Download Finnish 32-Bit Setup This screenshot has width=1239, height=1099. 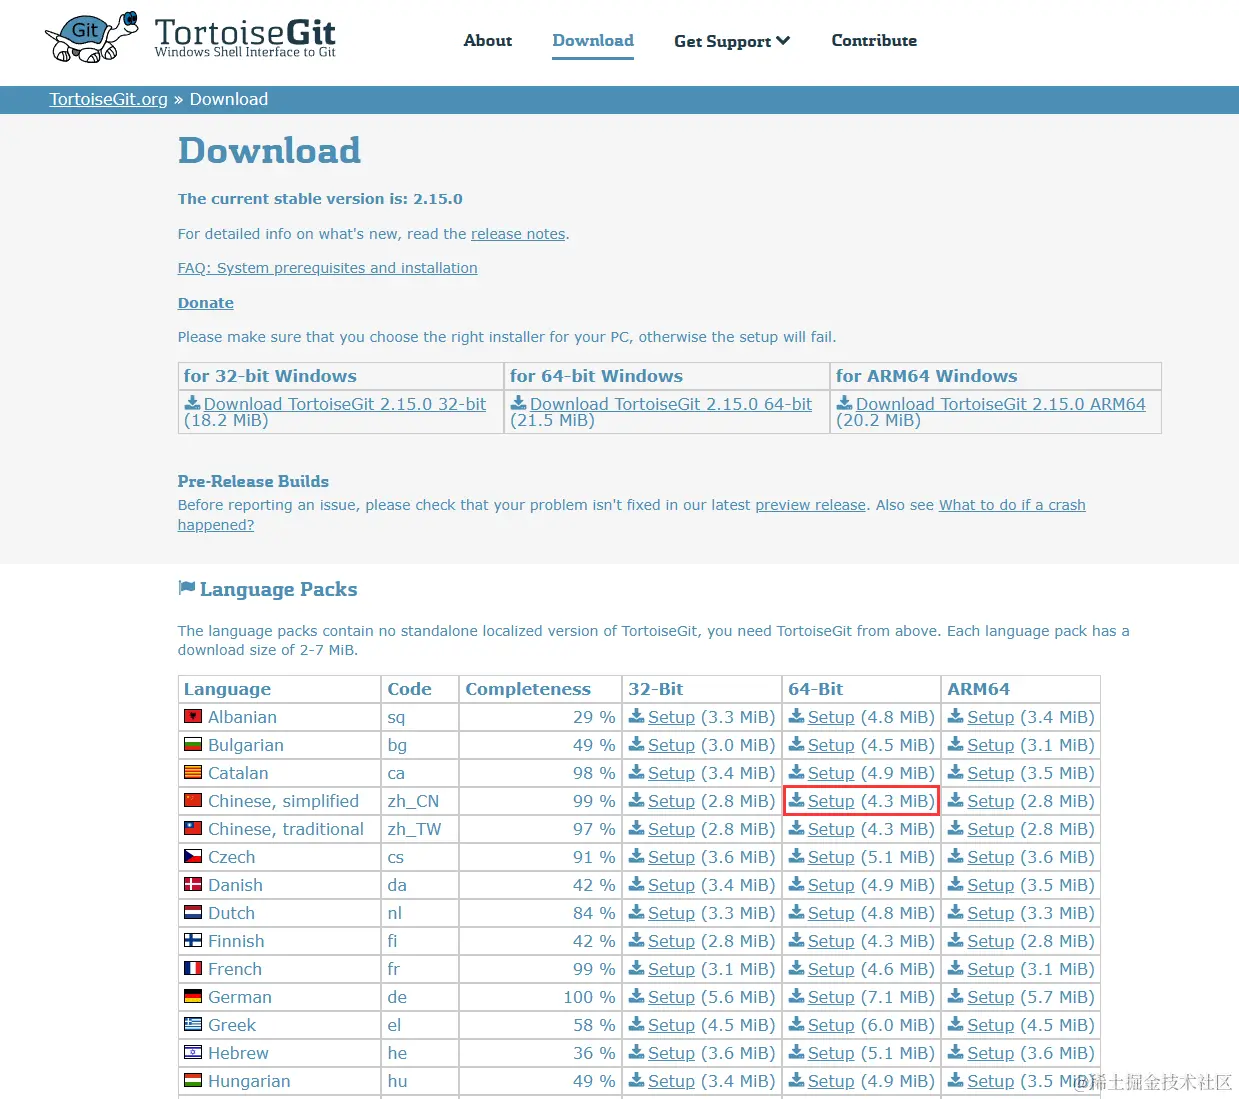click(671, 941)
